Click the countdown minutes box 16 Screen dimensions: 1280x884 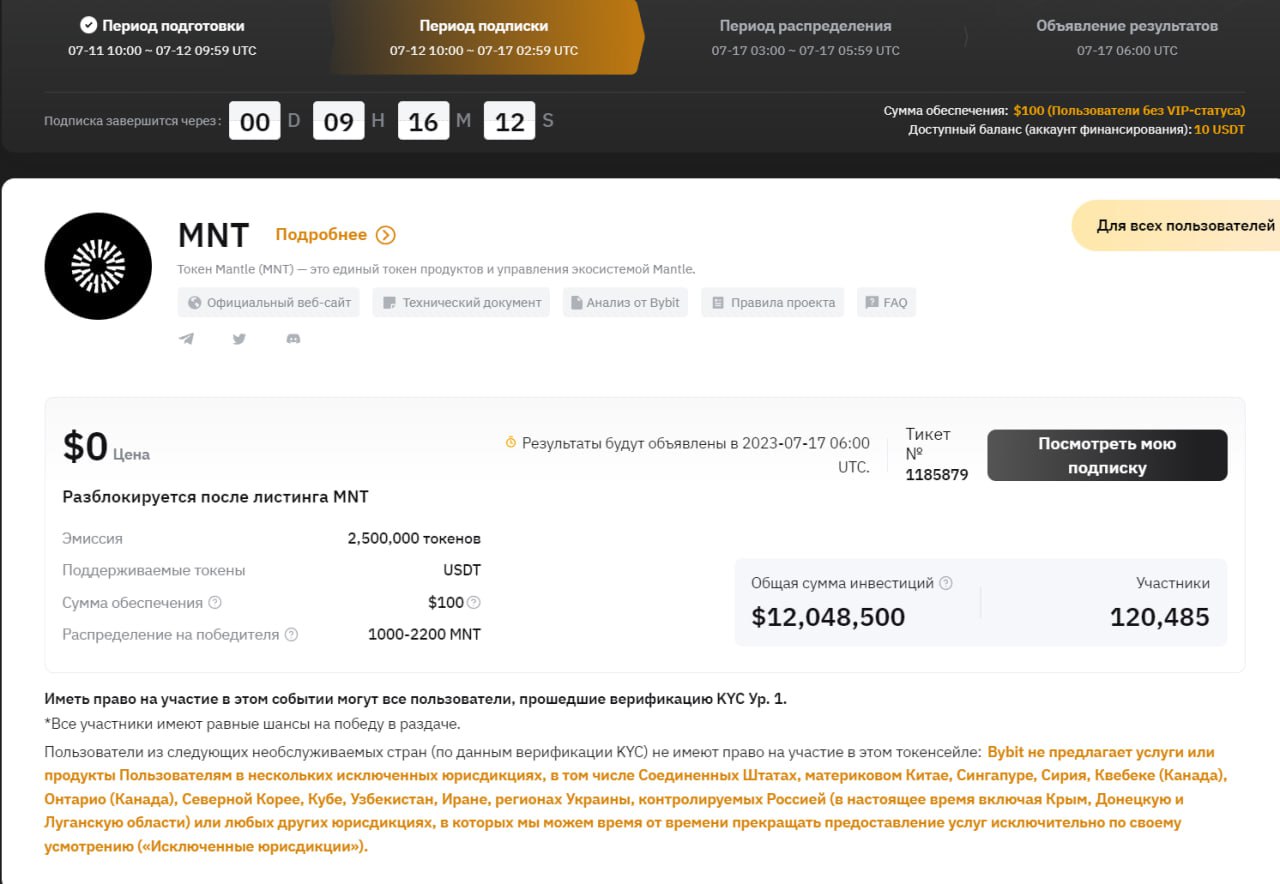423,121
